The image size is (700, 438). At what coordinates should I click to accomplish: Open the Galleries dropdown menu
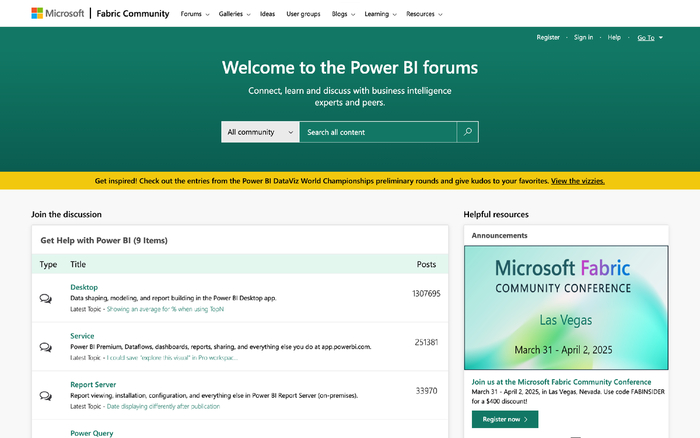(x=234, y=14)
